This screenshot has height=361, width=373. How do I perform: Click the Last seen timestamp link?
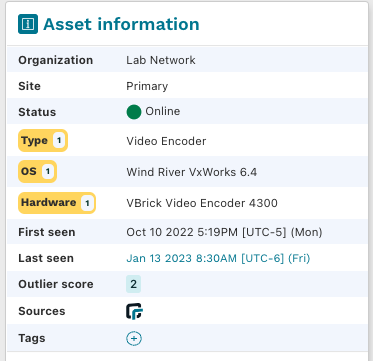(x=218, y=258)
